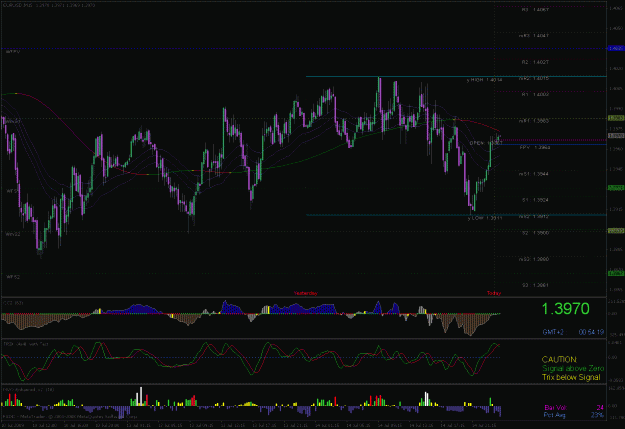The width and height of the screenshot is (625, 429).
Task: Click the Trix below Signal message
Action: point(571,377)
